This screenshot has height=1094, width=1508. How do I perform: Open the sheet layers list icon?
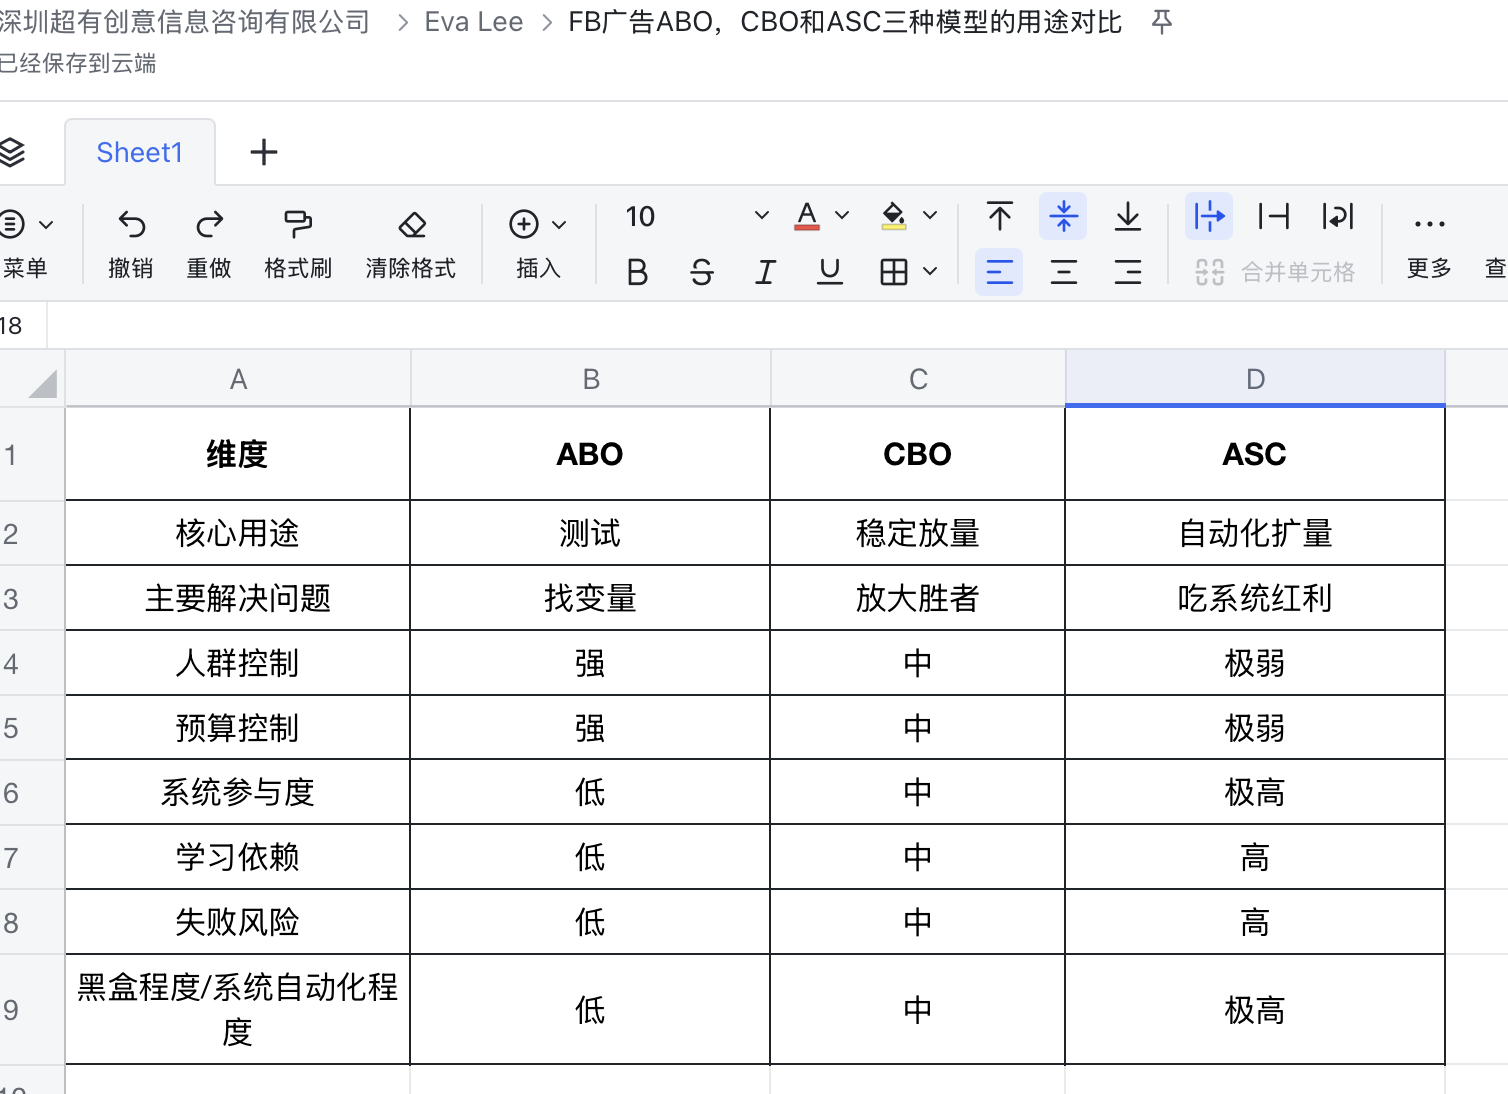coord(11,152)
